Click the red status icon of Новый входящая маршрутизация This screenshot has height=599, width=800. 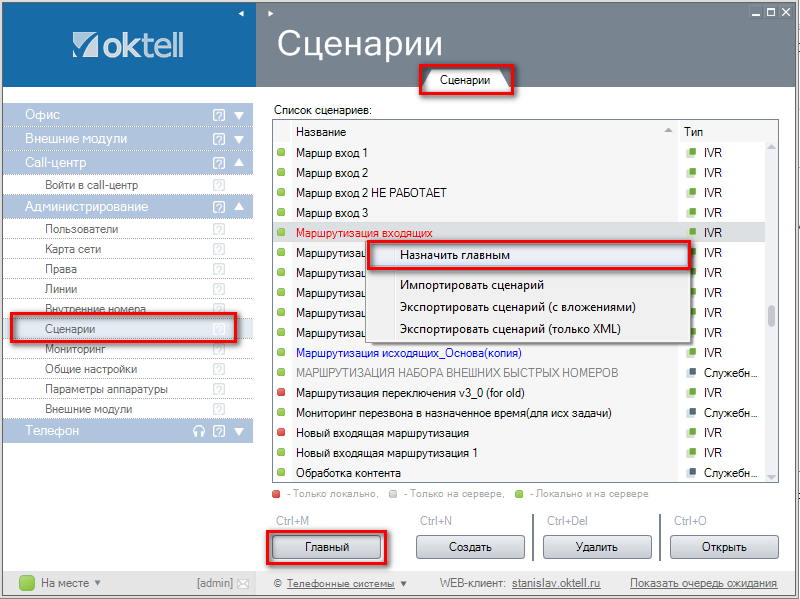coord(281,433)
